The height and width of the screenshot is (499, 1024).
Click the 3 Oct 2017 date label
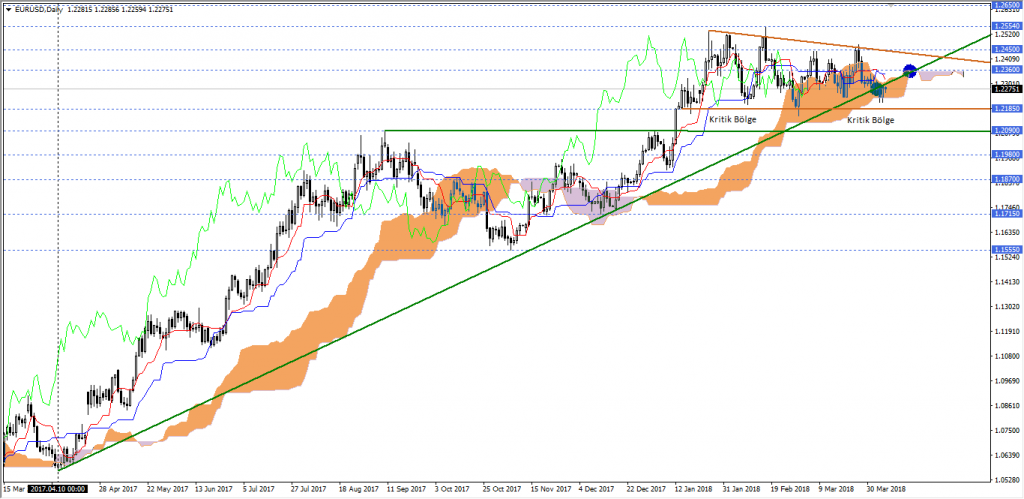(x=452, y=489)
